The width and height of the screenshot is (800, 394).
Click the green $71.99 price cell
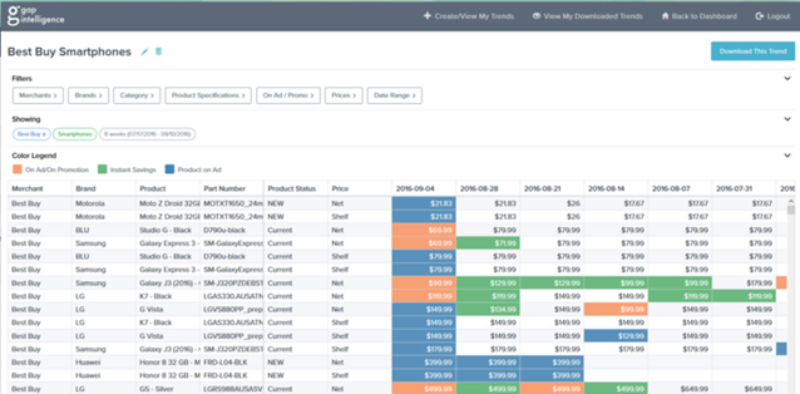488,243
